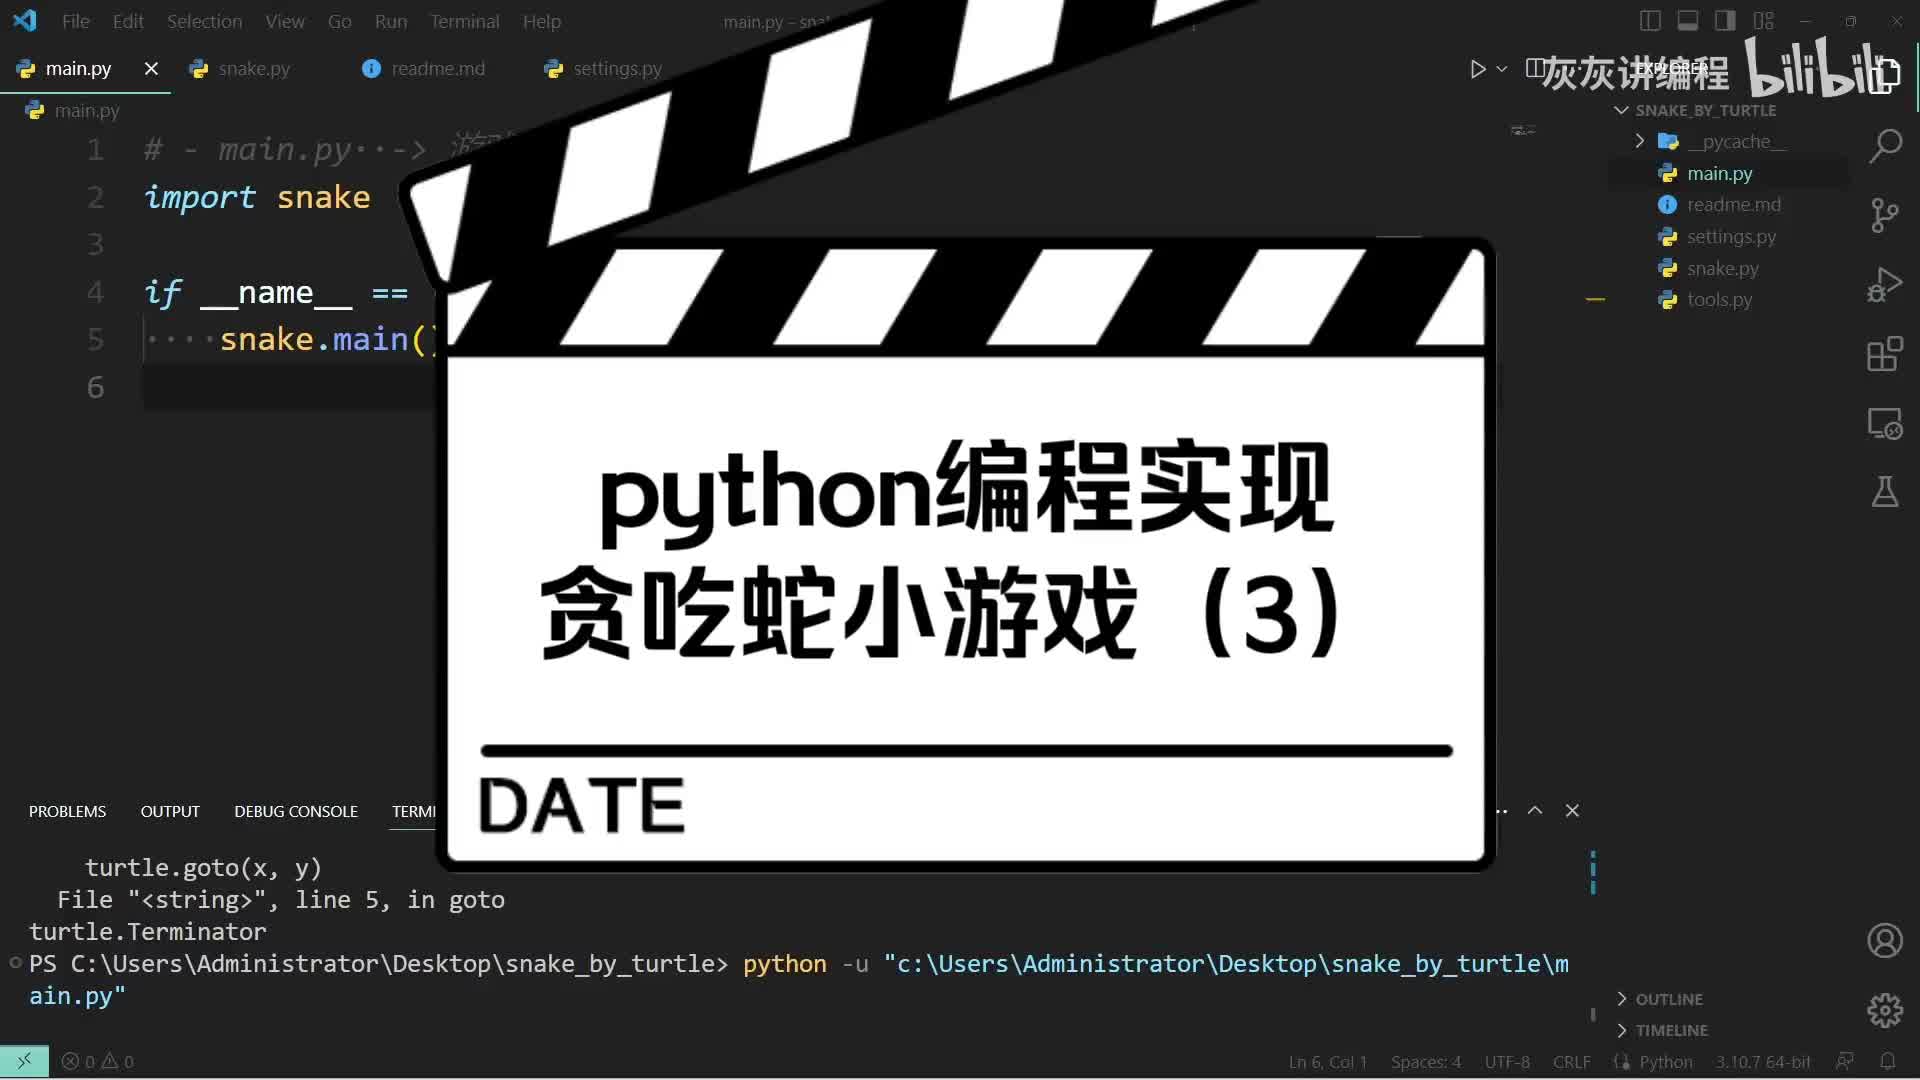The image size is (1920, 1080).
Task: Open notifications bell in status bar
Action: tap(1887, 1062)
